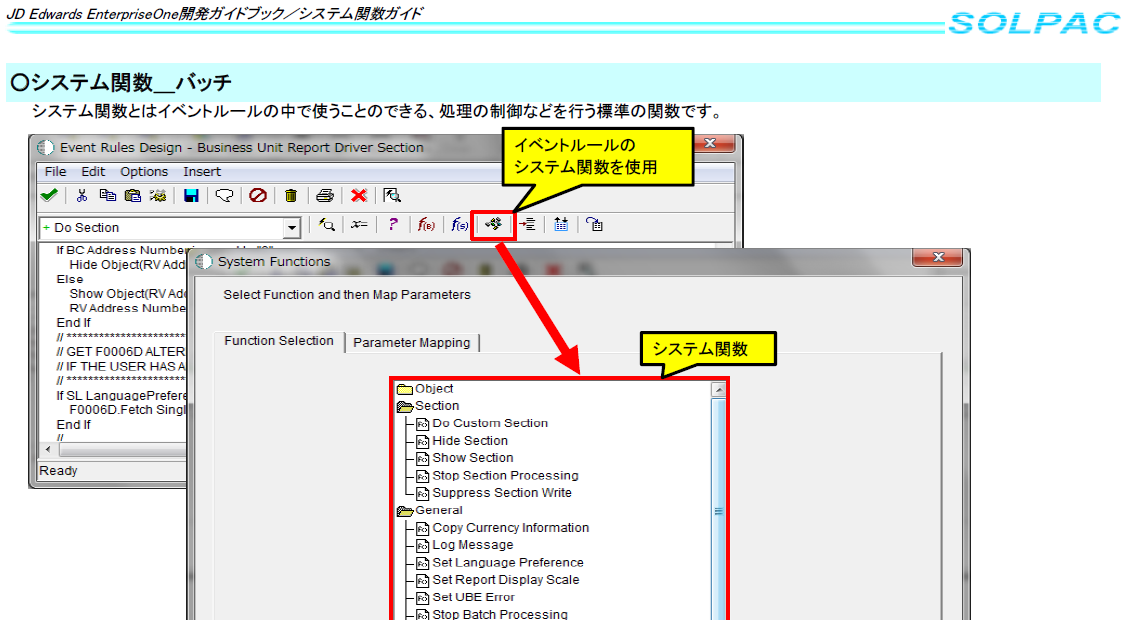Screen dimensions: 1127x620
Task: Click the event search icon beside dropdown
Action: click(327, 225)
